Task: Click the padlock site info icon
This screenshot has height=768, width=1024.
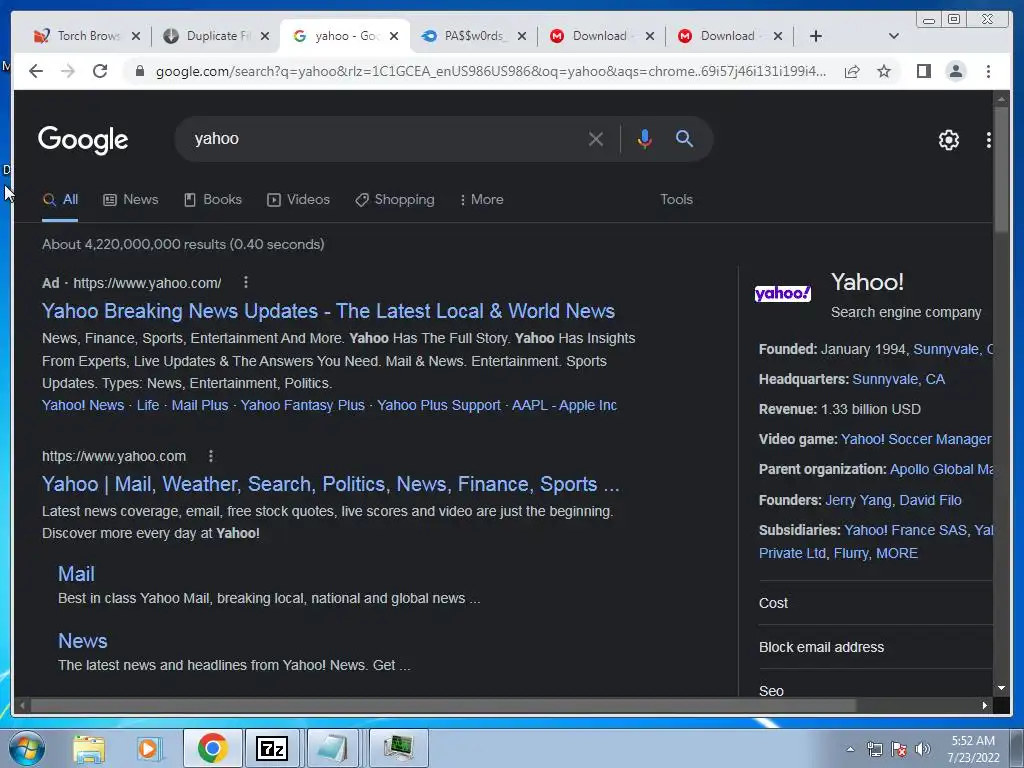Action: 139,71
